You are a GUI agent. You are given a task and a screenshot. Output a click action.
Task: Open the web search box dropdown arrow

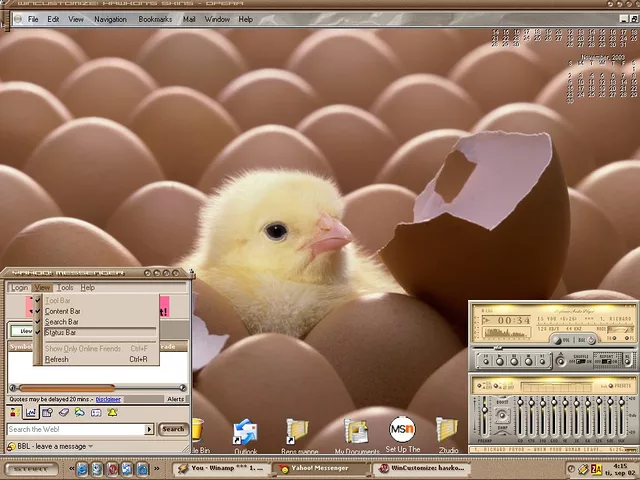tap(150, 429)
